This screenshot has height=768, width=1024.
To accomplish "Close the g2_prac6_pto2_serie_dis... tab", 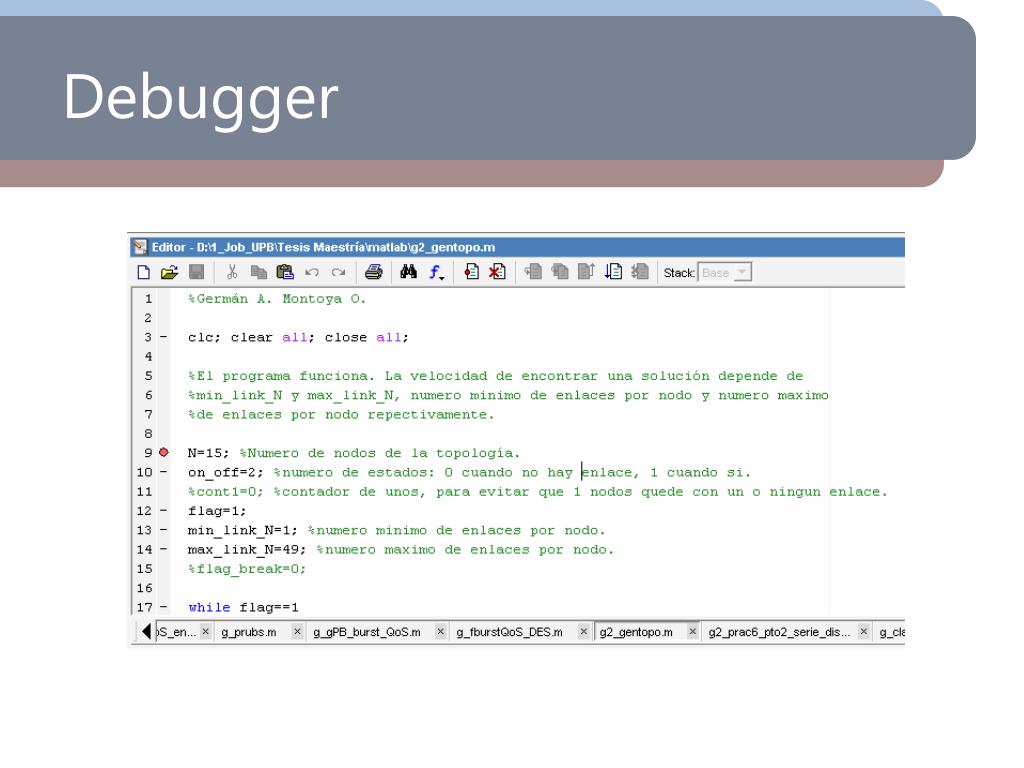I will [x=863, y=632].
